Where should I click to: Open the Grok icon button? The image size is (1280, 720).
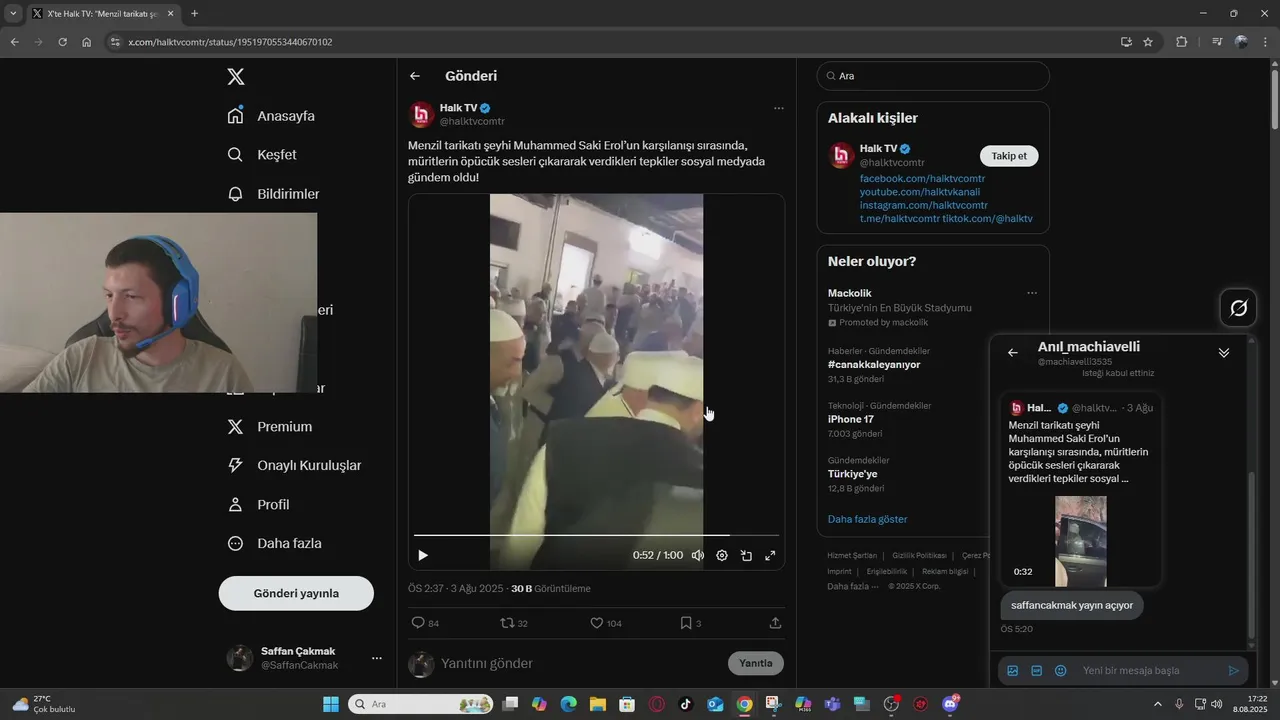pos(1238,308)
